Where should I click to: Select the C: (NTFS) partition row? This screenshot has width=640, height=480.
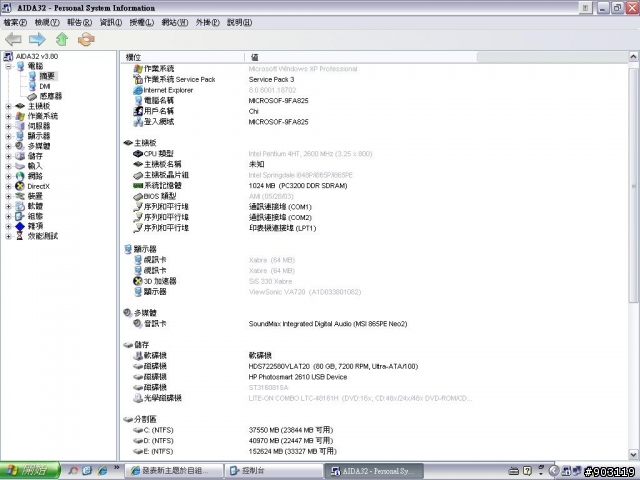click(x=158, y=430)
